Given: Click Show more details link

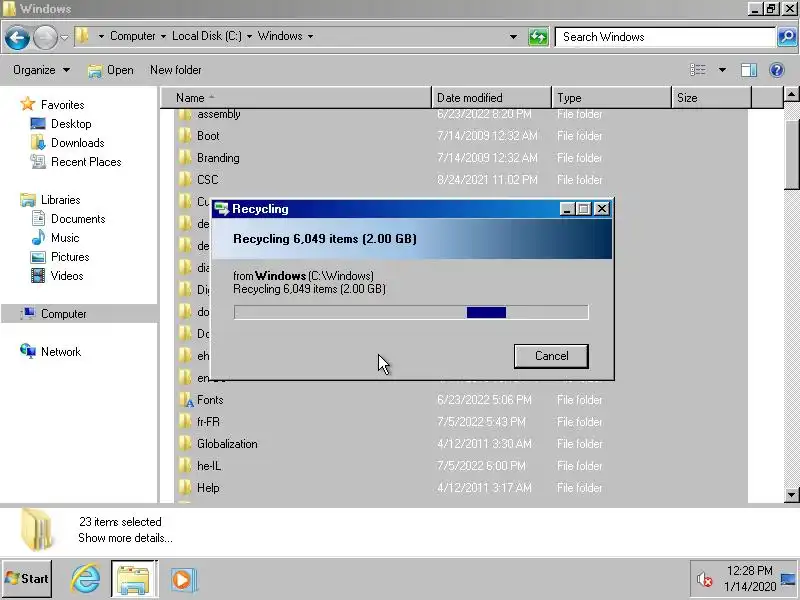Looking at the screenshot, I should pos(125,538).
